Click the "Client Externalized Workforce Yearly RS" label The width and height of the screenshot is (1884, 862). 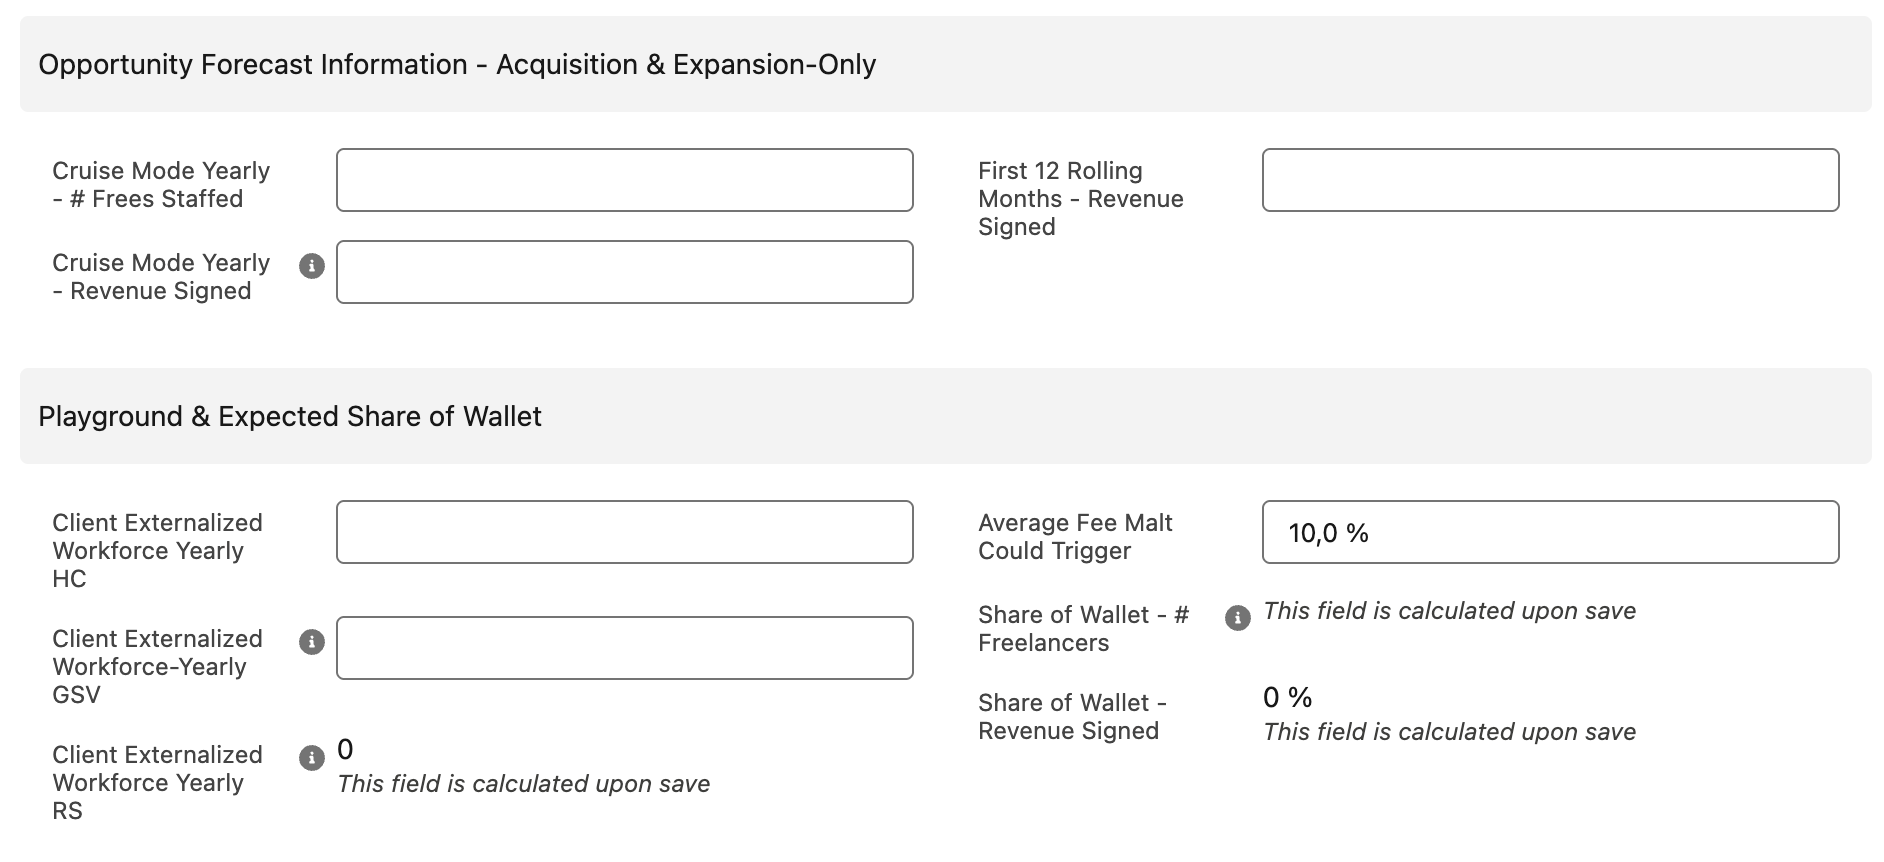[157, 783]
